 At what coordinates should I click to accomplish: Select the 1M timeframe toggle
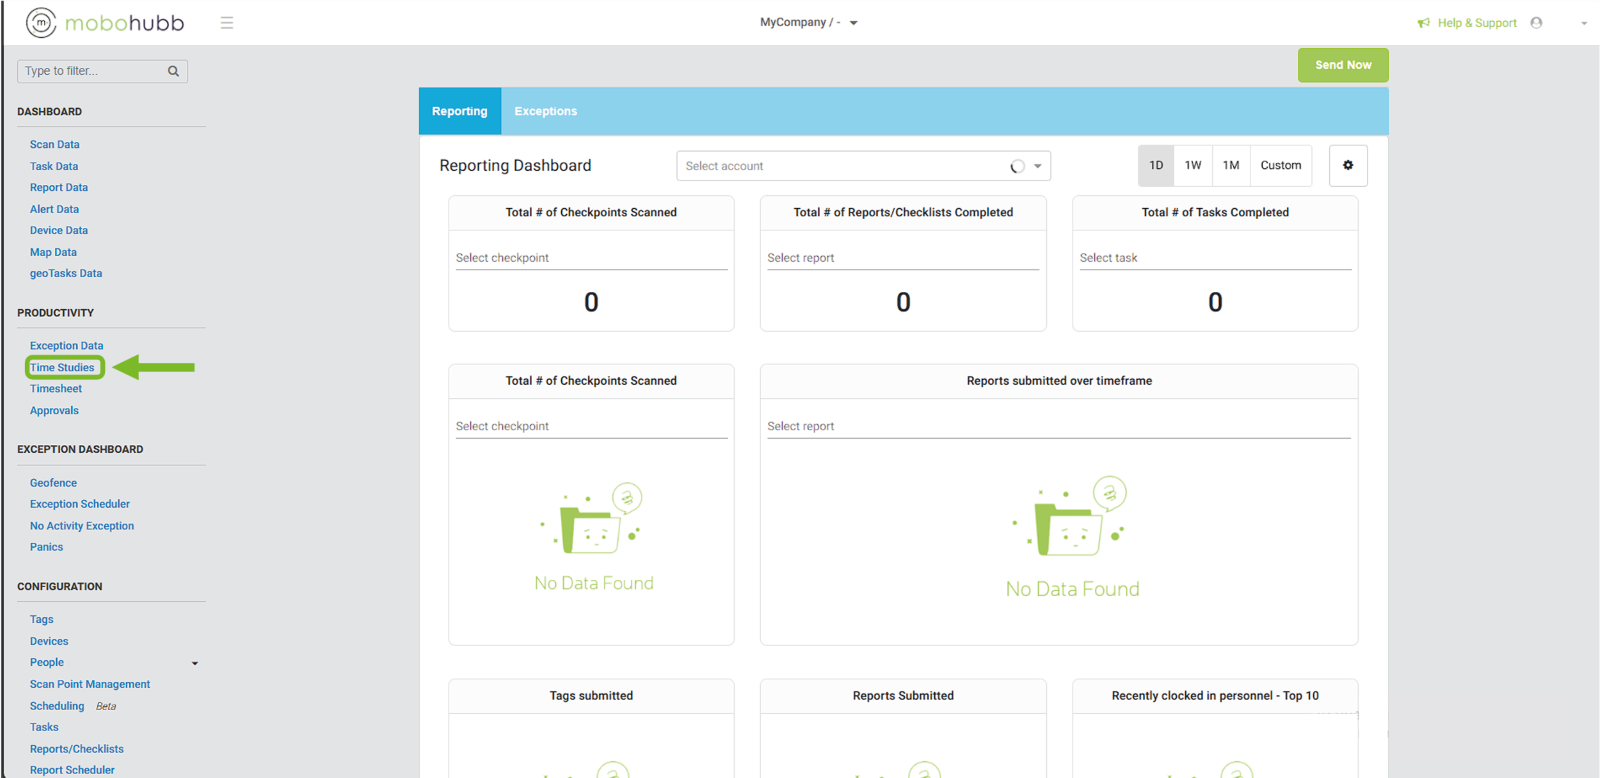[1231, 166]
